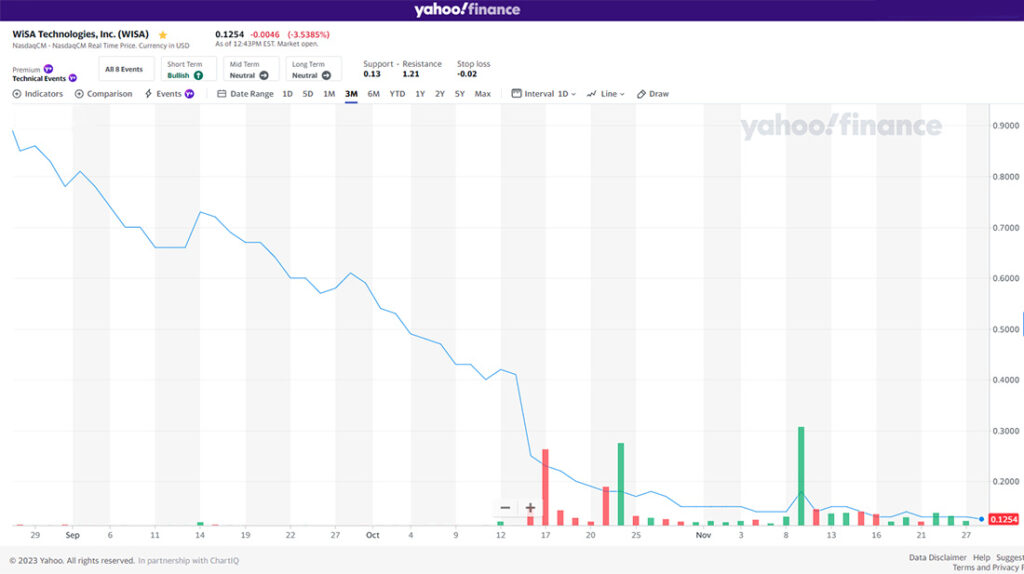
Task: Click the Premium purple badge icon
Action: pyautogui.click(x=48, y=69)
